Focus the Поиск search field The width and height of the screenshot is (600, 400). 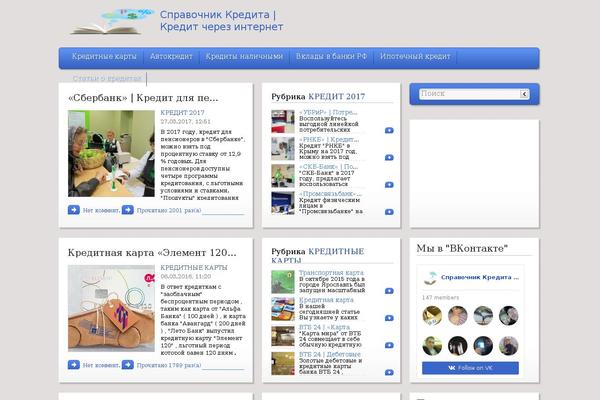(470, 94)
